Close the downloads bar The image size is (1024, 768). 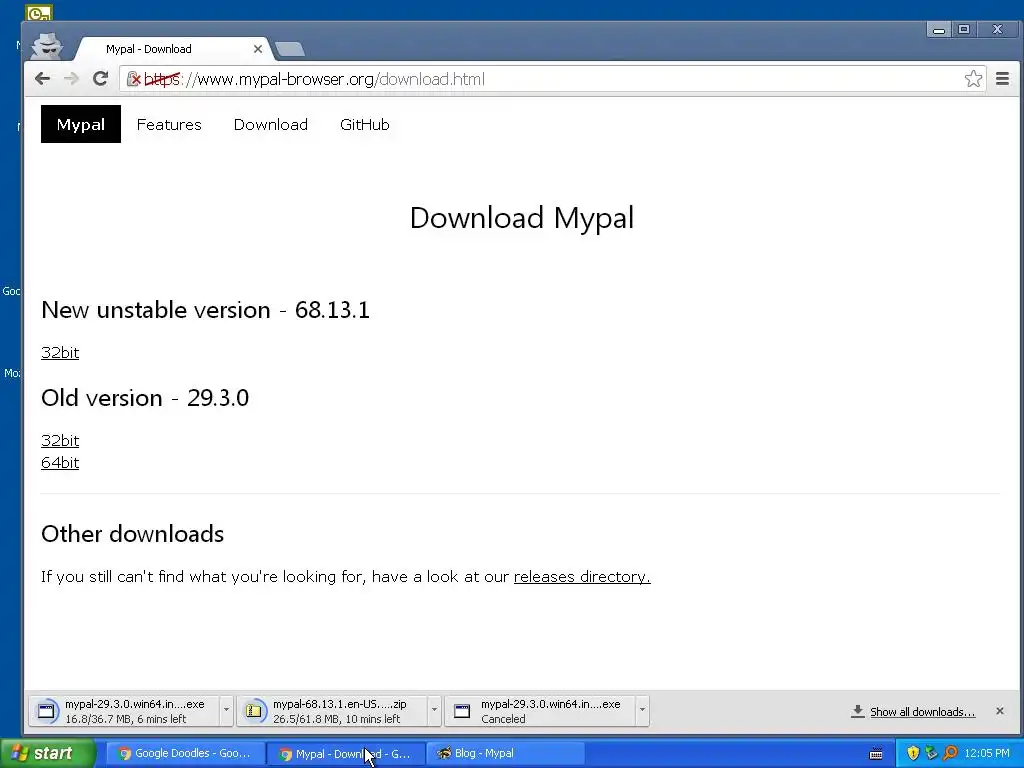click(x=999, y=711)
